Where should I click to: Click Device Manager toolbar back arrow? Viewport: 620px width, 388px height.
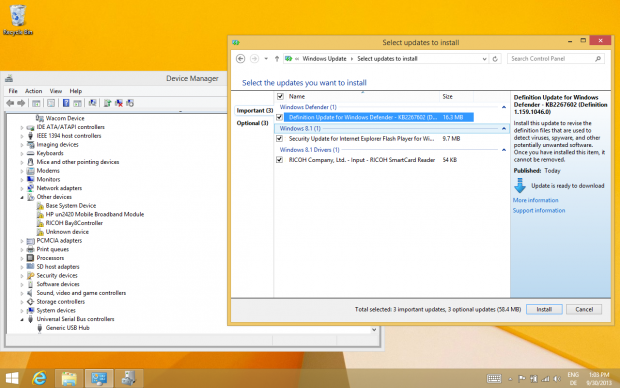coord(10,103)
